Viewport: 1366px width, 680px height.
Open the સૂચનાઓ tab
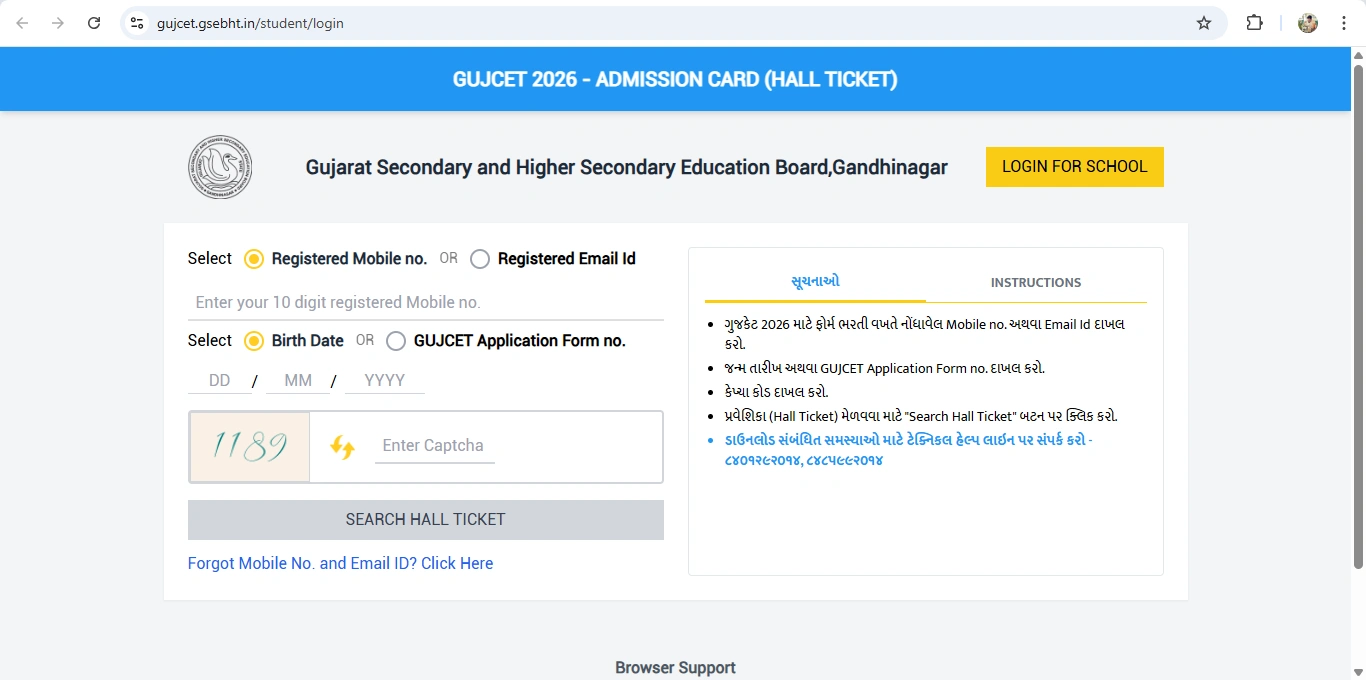click(814, 282)
